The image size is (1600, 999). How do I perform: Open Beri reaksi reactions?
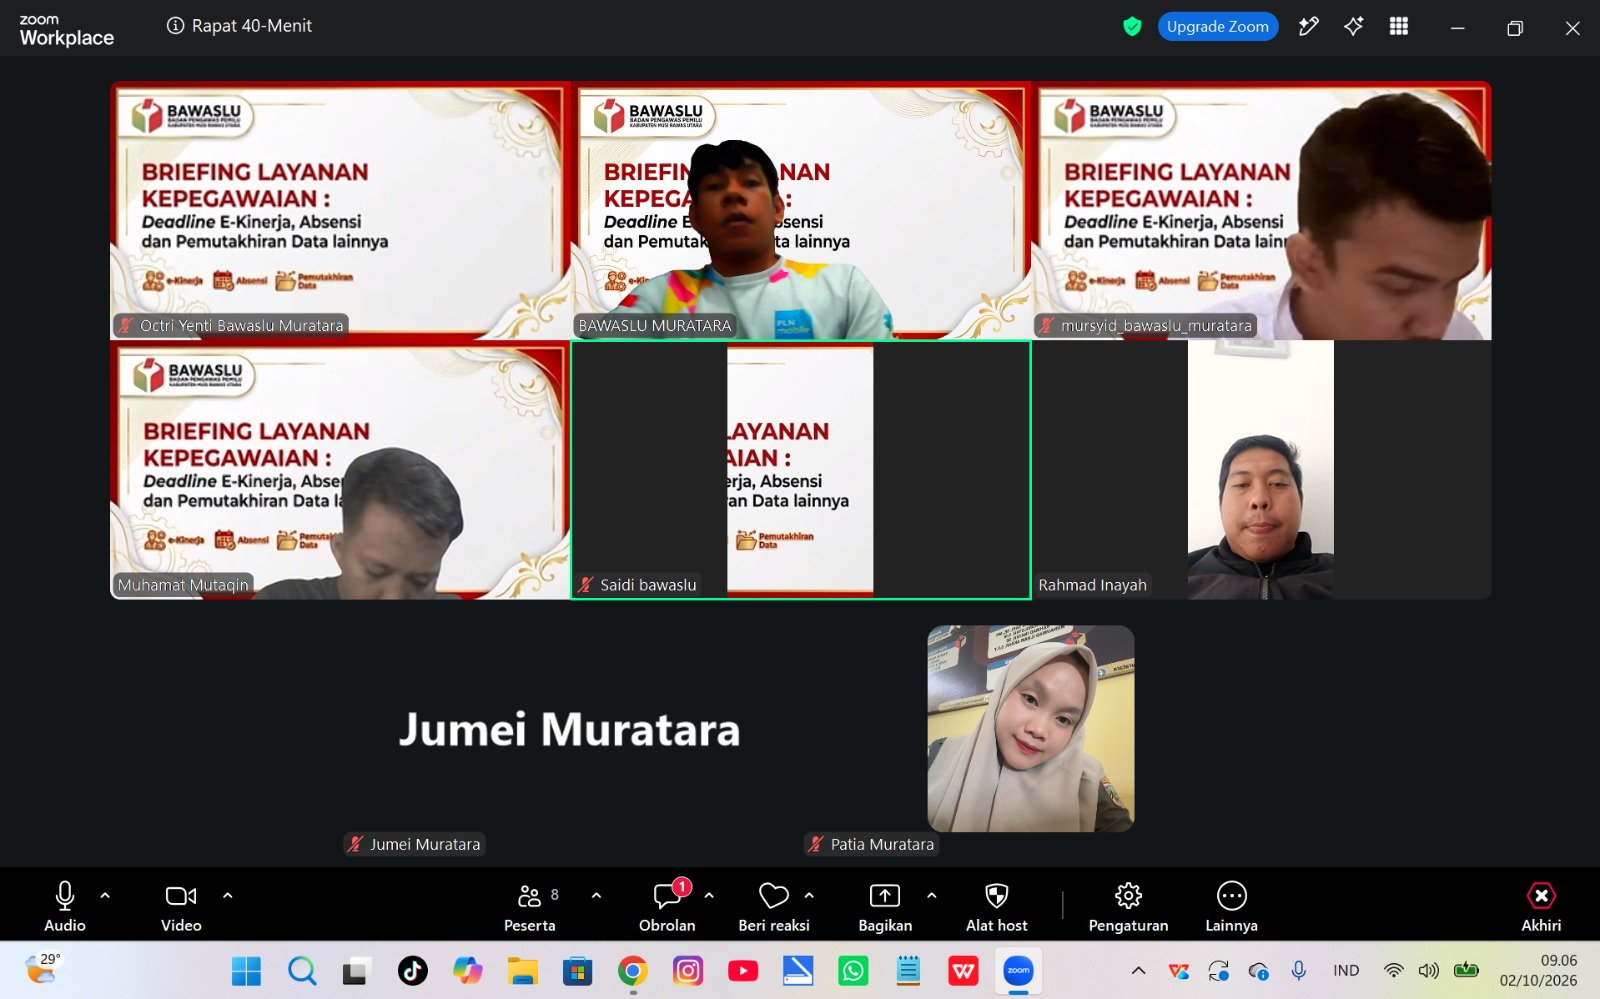[x=774, y=906]
